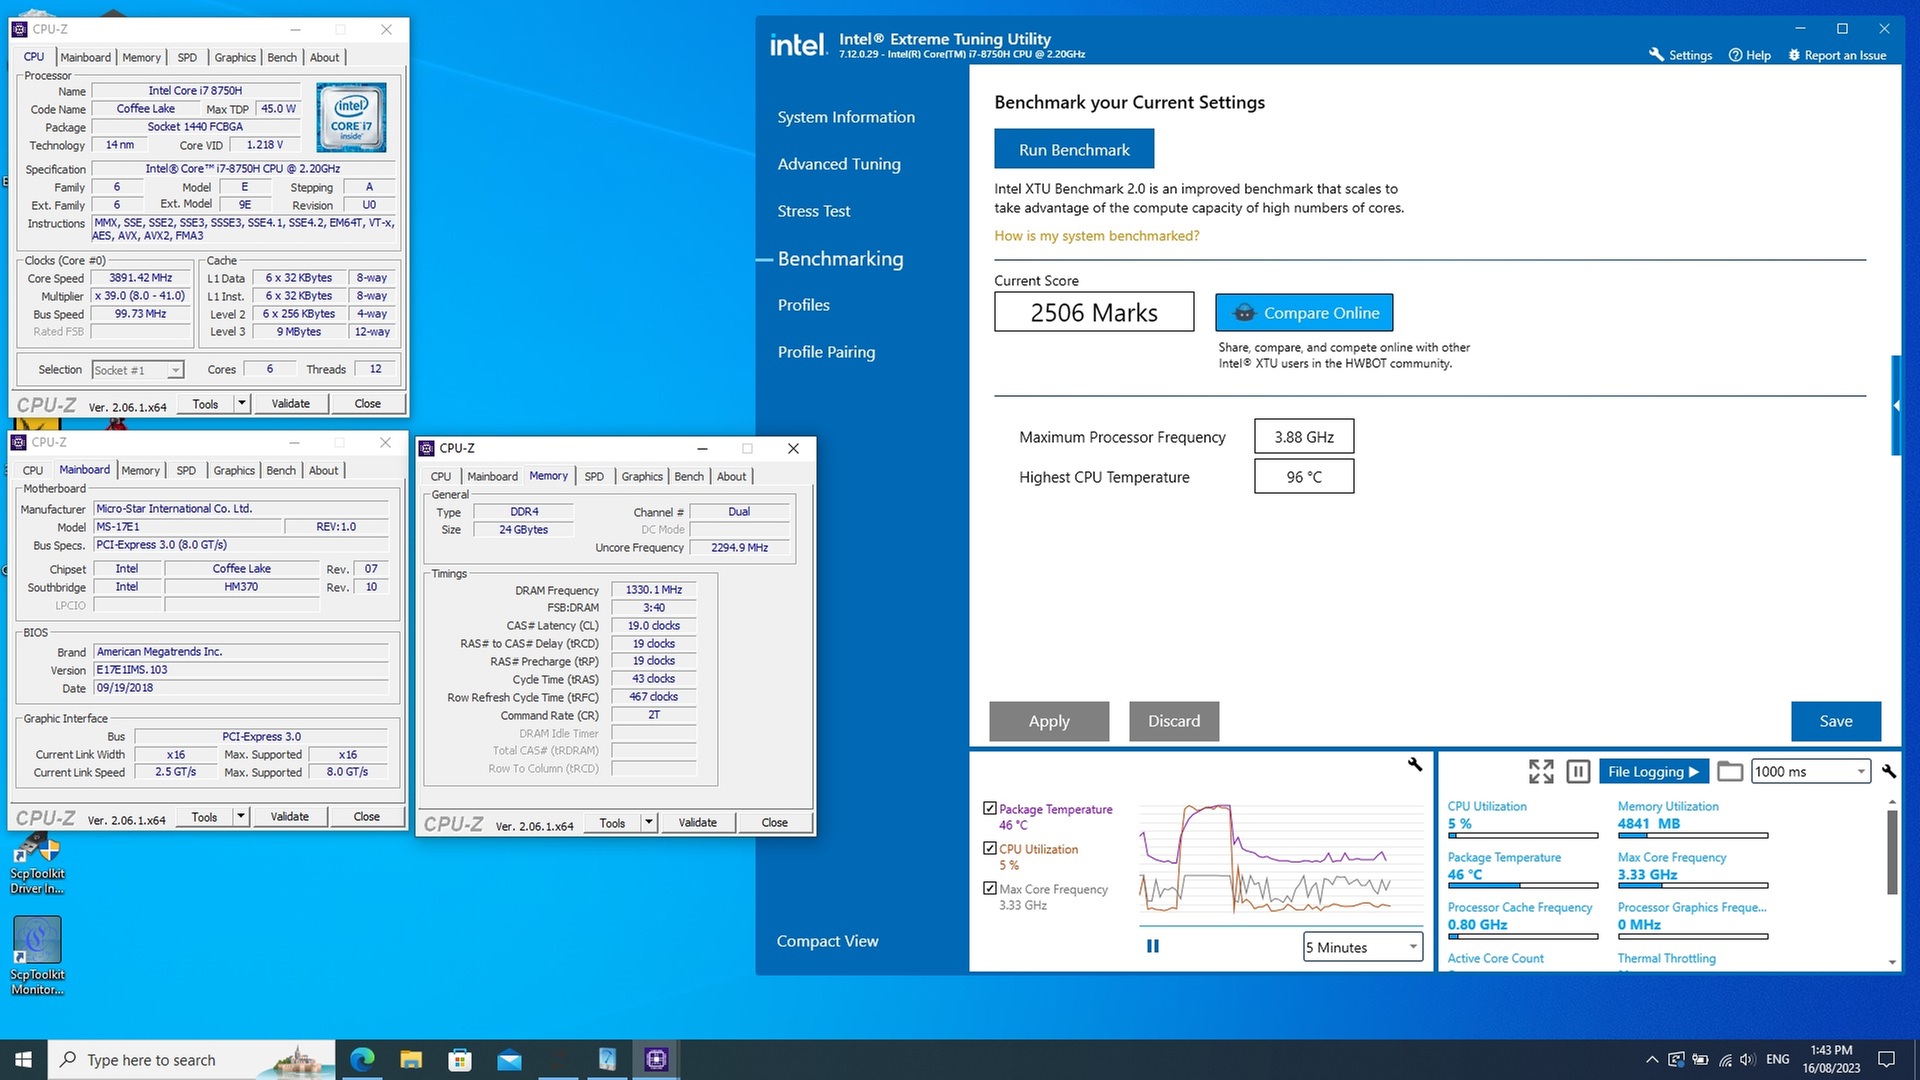
Task: Open volume control in system tray
Action: (x=1747, y=1059)
